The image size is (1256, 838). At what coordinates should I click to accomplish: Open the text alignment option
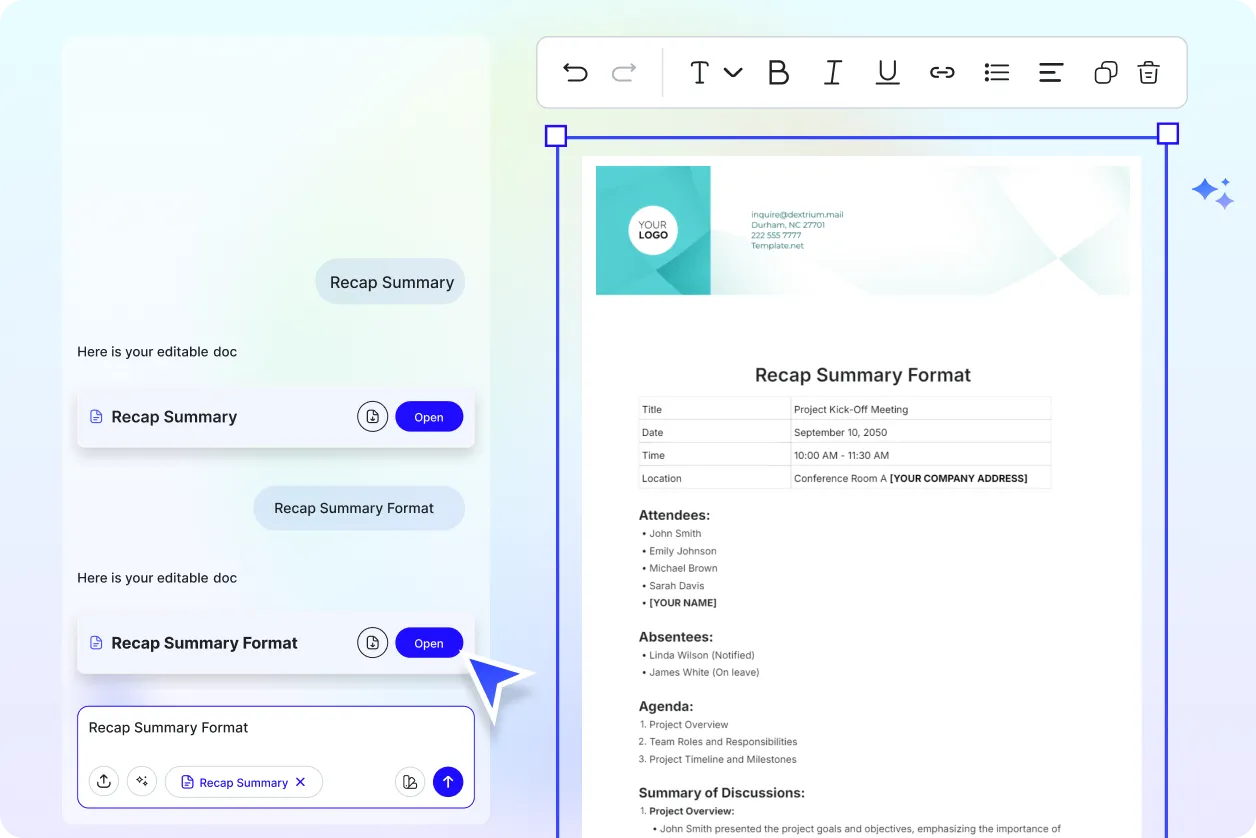pos(1051,72)
